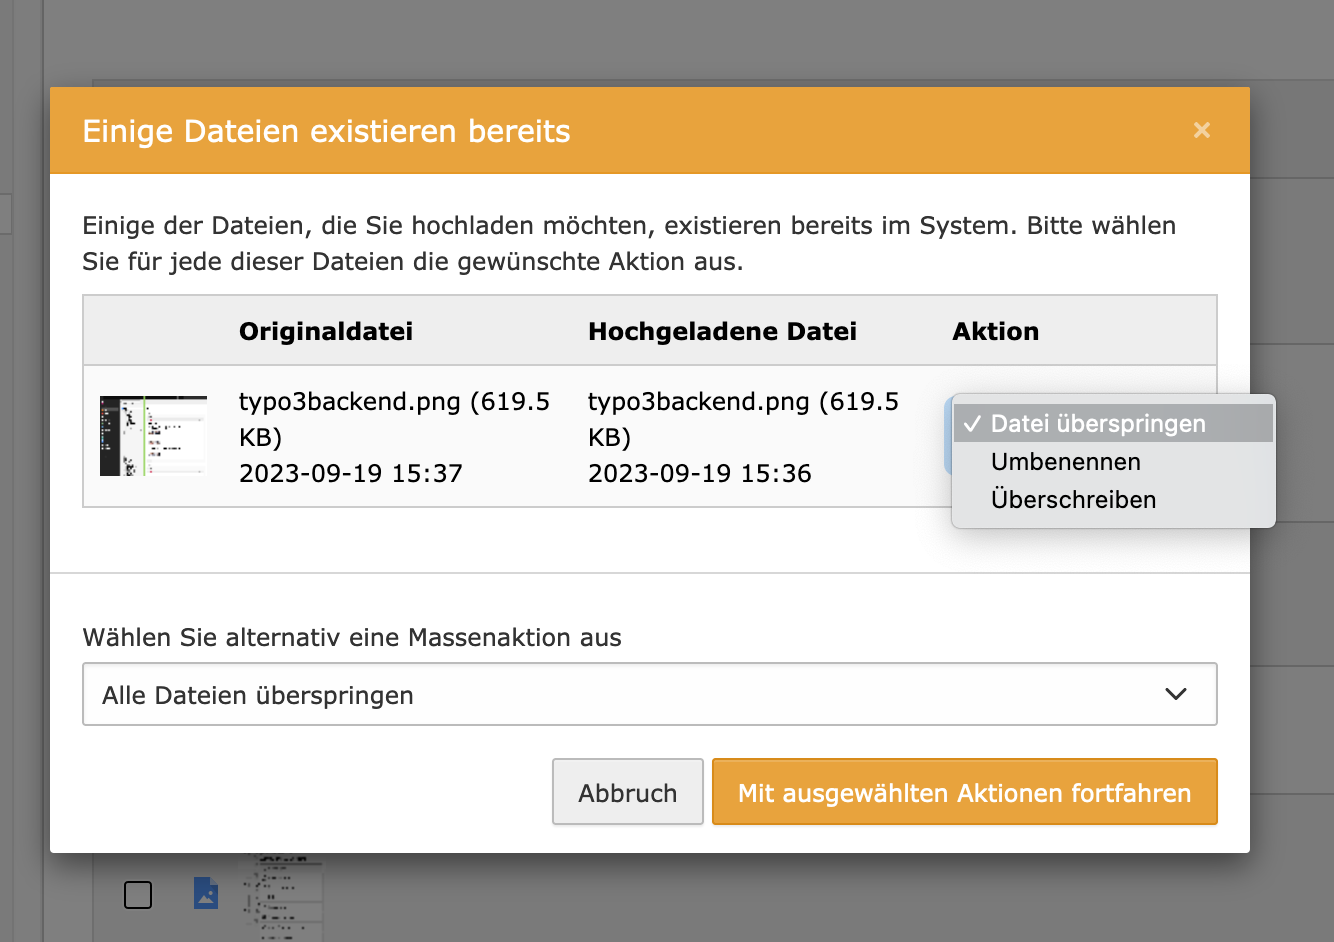Open the file preview thumbnail behind the dialog
The image size is (1334, 942).
[285, 897]
